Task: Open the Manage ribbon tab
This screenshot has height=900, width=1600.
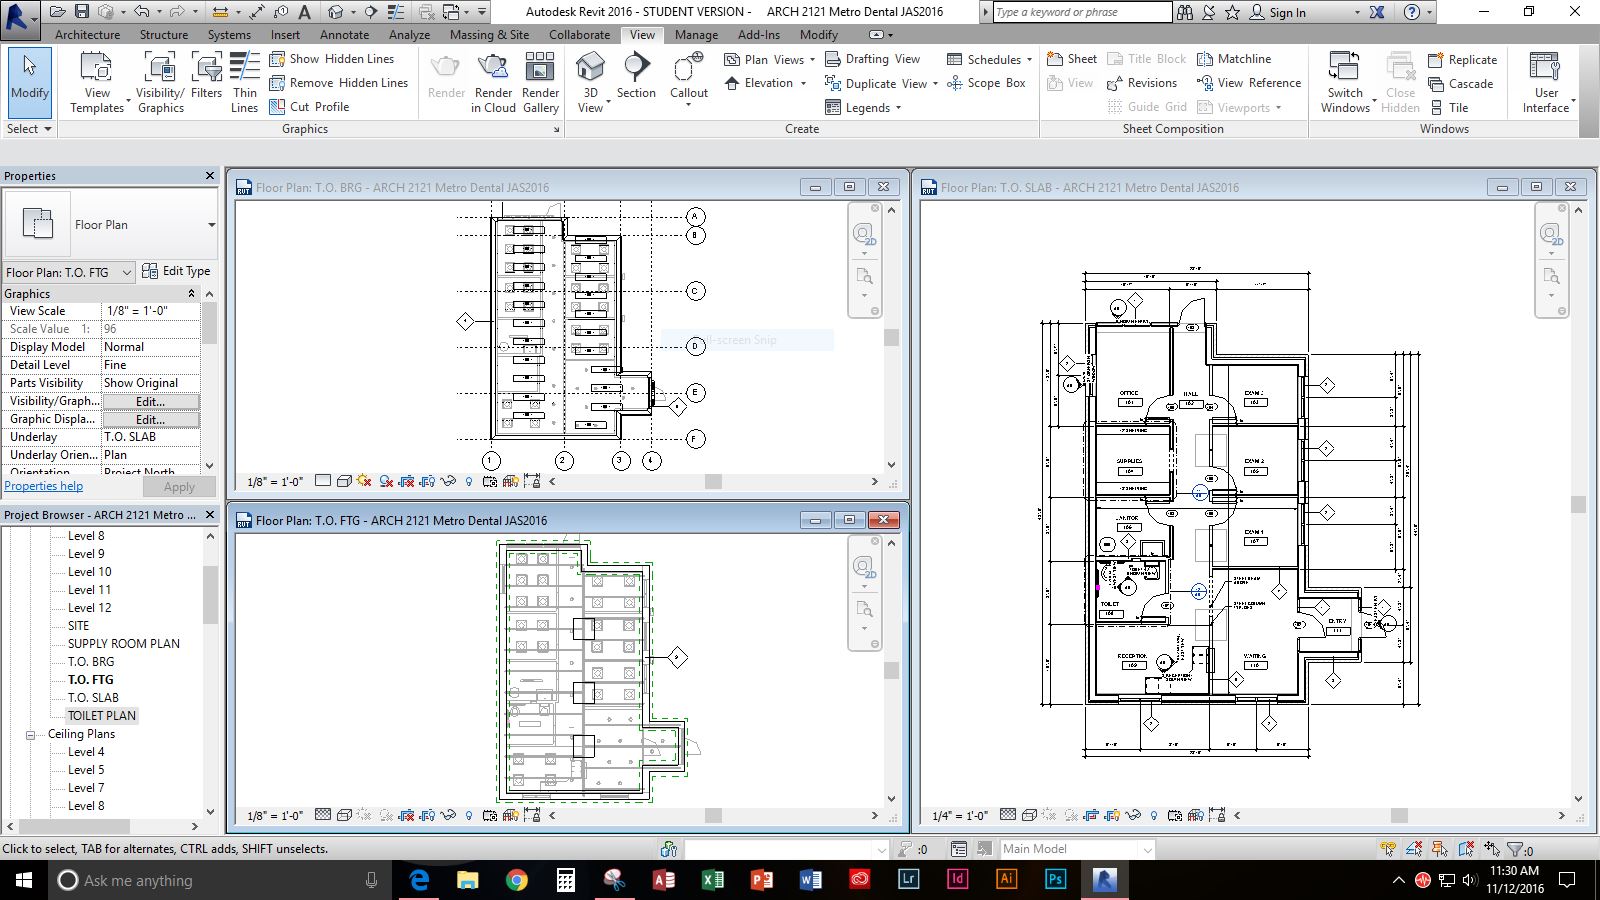Action: click(x=696, y=34)
